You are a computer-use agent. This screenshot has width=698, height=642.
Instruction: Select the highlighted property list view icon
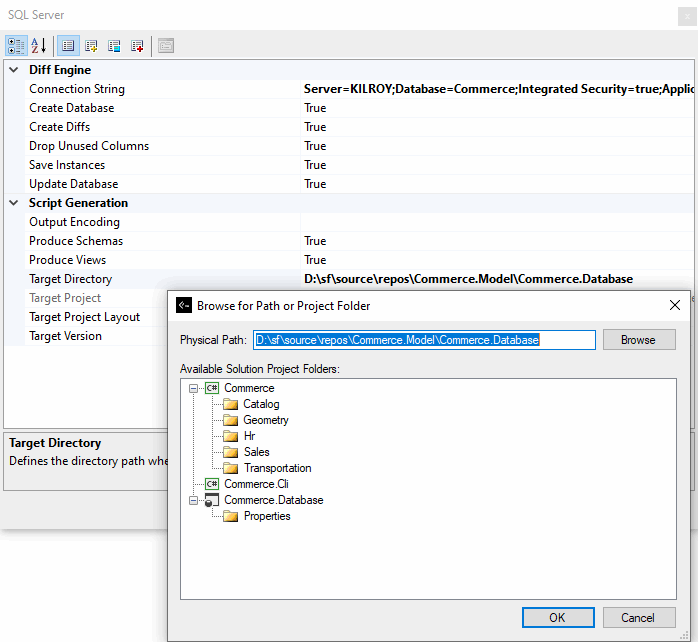click(68, 46)
